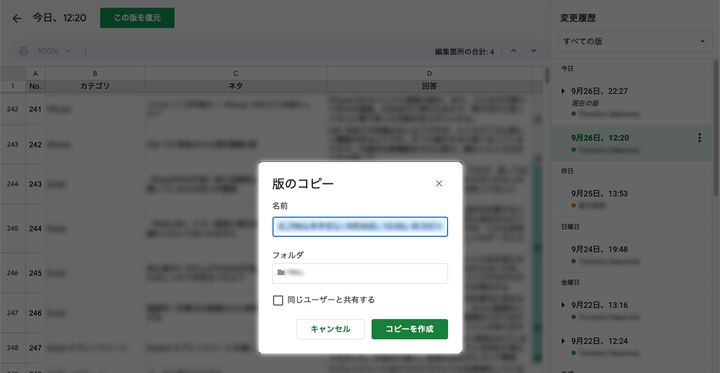Image resolution: width=720 pixels, height=373 pixels.
Task: Select column D header
Action: click(429, 73)
